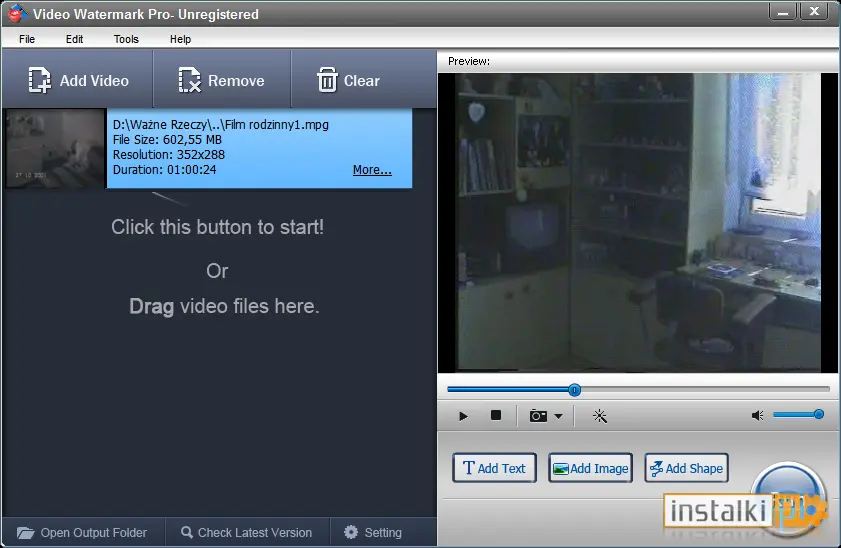
Task: Minimize the Video Watermark Pro window
Action: 783,11
